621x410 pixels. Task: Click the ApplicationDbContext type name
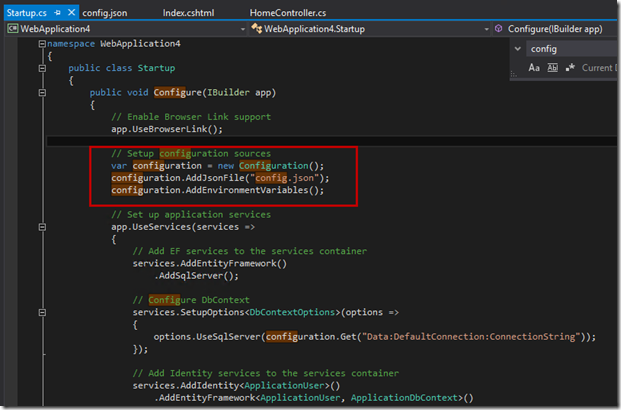coord(404,398)
